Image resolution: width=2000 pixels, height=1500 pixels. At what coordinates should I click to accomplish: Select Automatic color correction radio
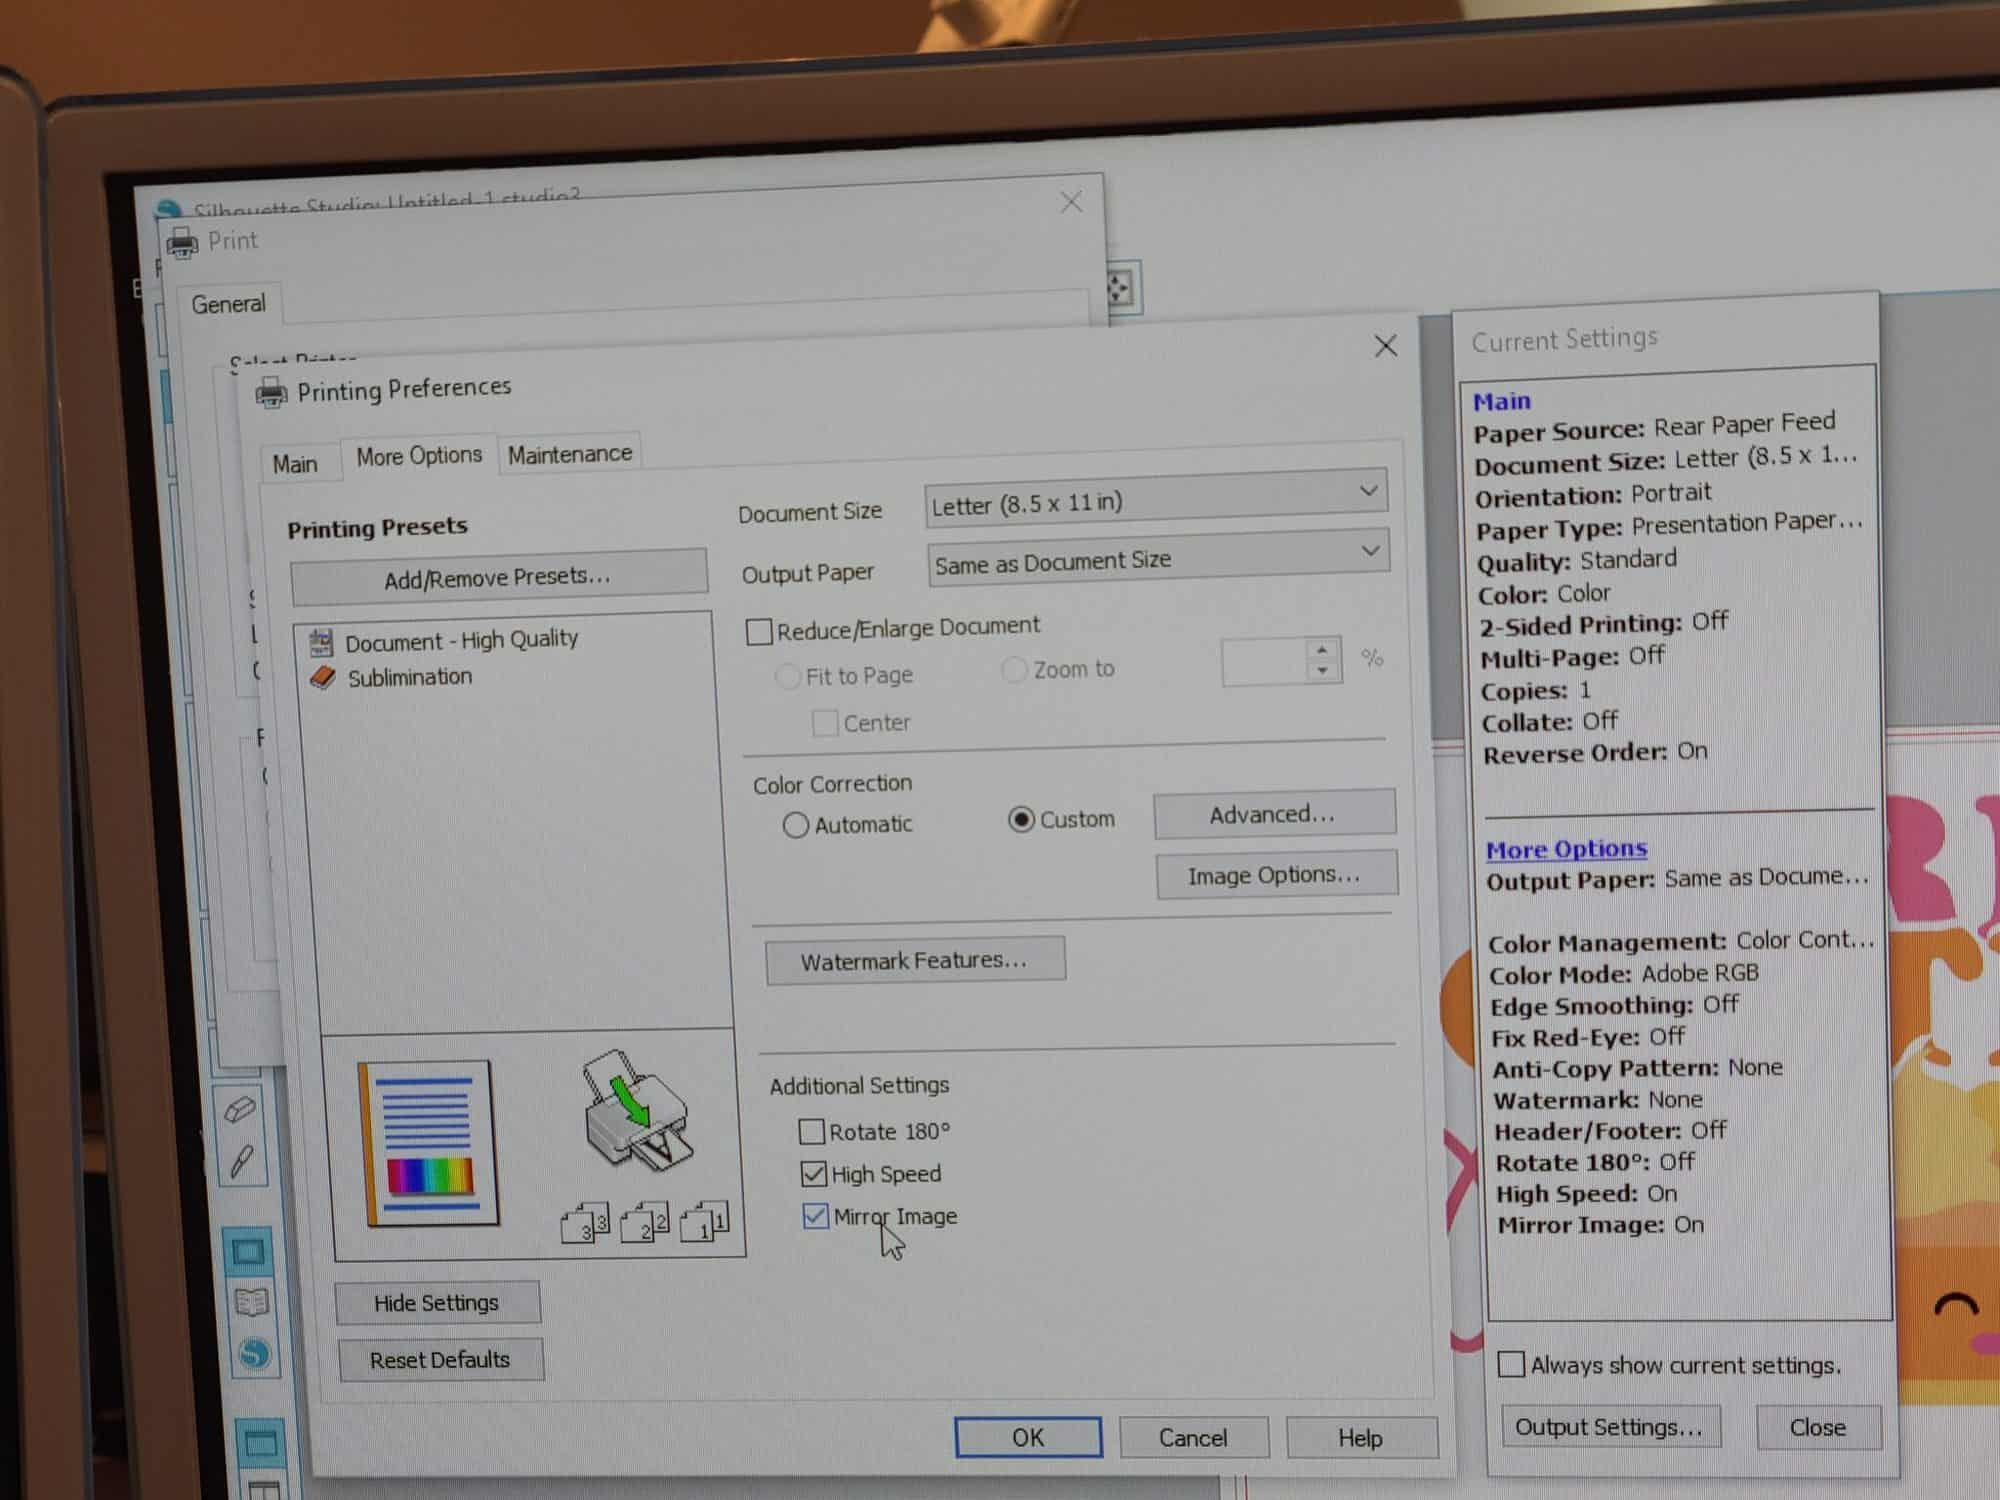pos(795,825)
